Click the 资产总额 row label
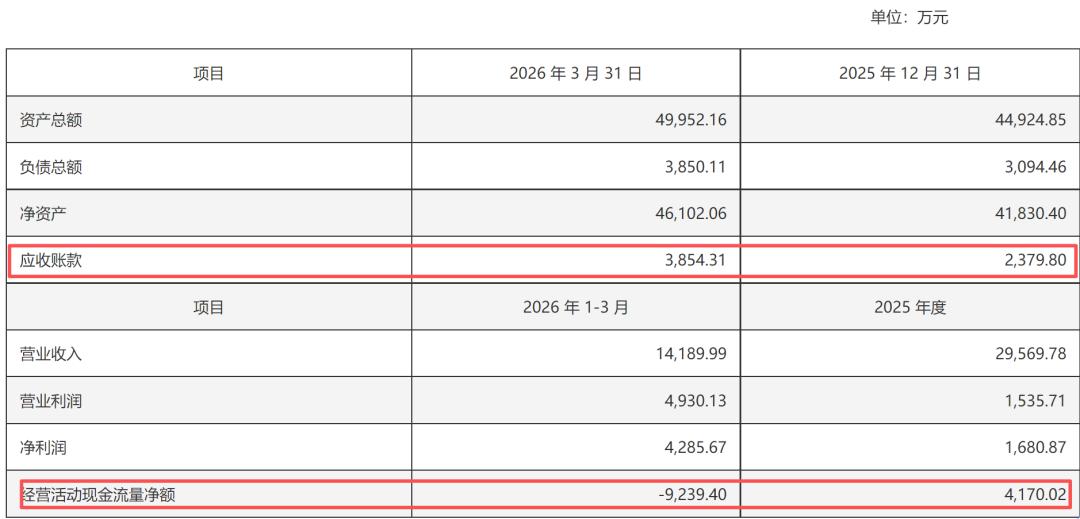The width and height of the screenshot is (1080, 519). coord(52,120)
